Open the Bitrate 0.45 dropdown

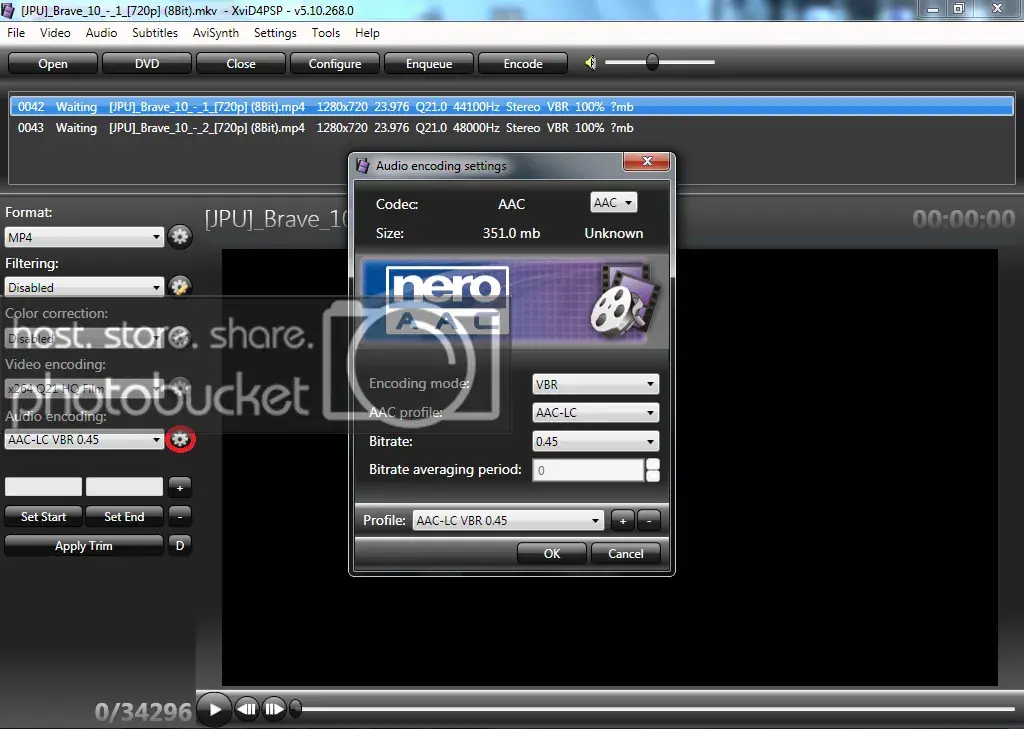pyautogui.click(x=595, y=442)
